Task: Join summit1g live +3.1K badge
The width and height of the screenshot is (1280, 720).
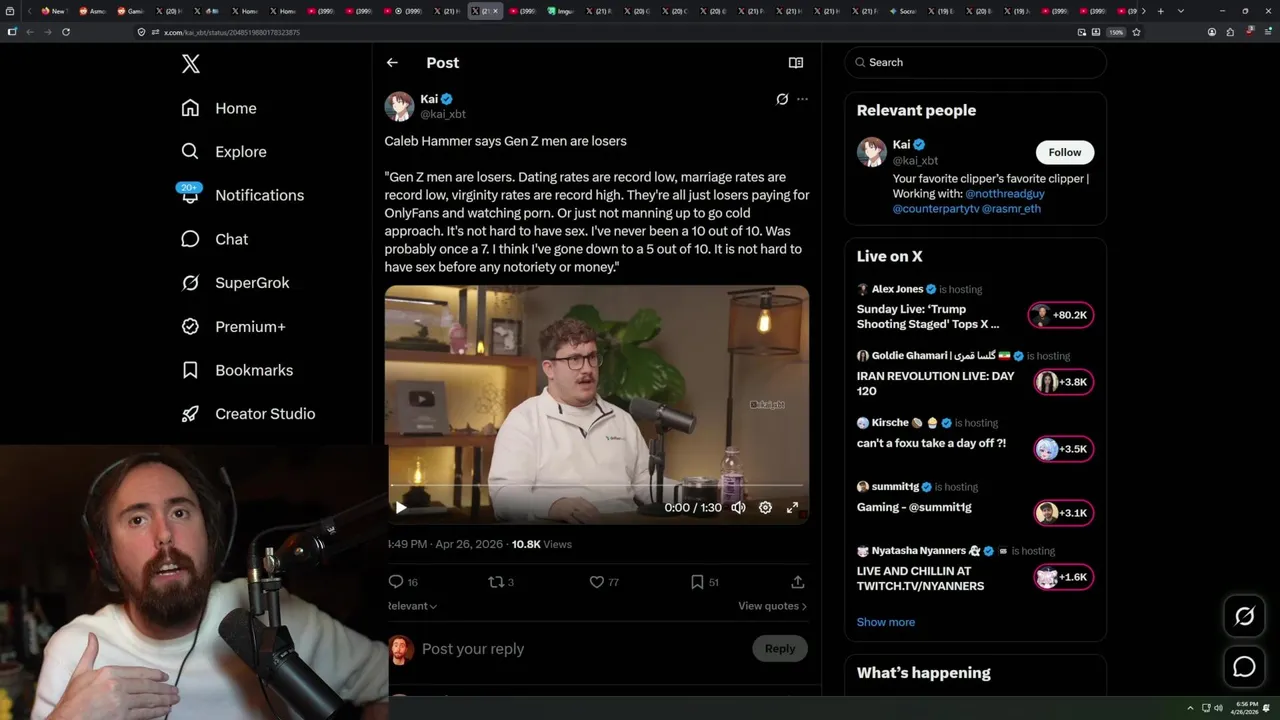Action: tap(1063, 513)
